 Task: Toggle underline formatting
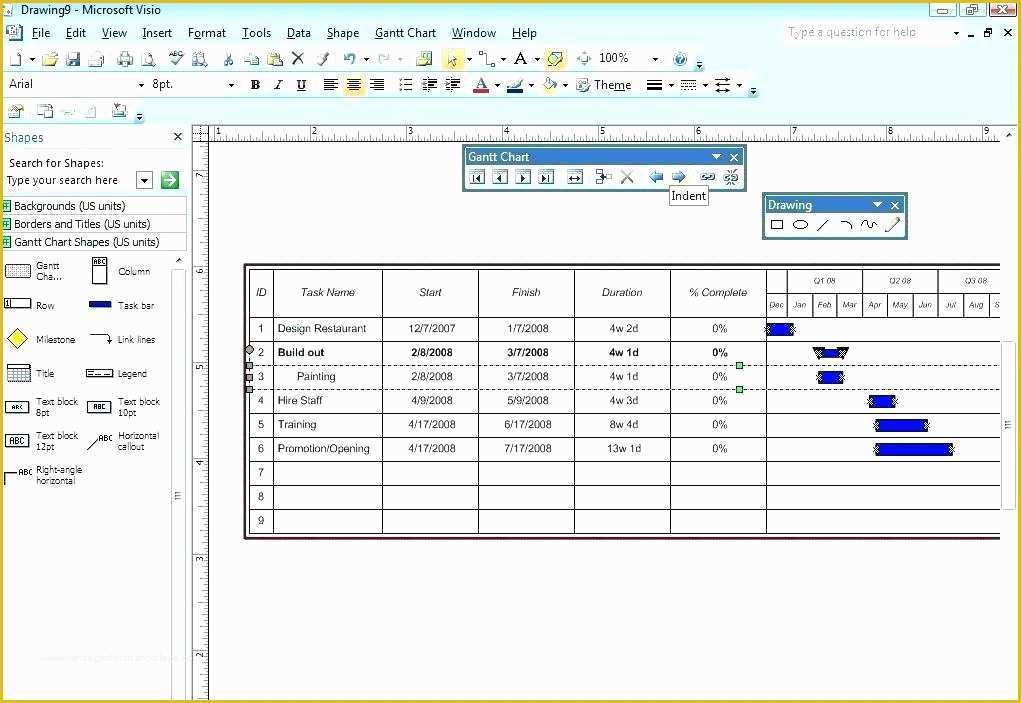[301, 85]
